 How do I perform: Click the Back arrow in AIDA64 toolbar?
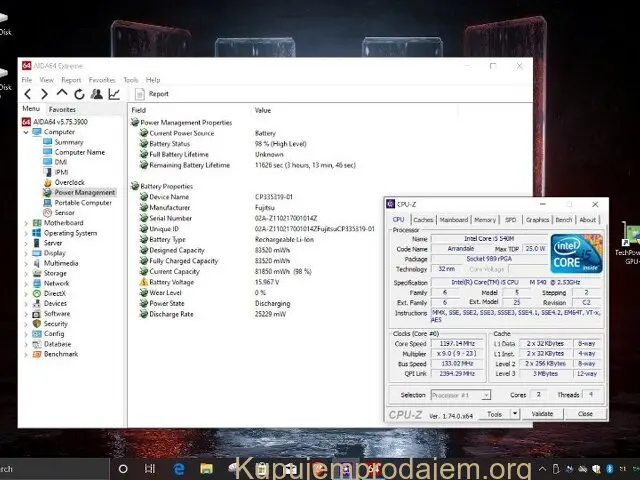pos(28,94)
